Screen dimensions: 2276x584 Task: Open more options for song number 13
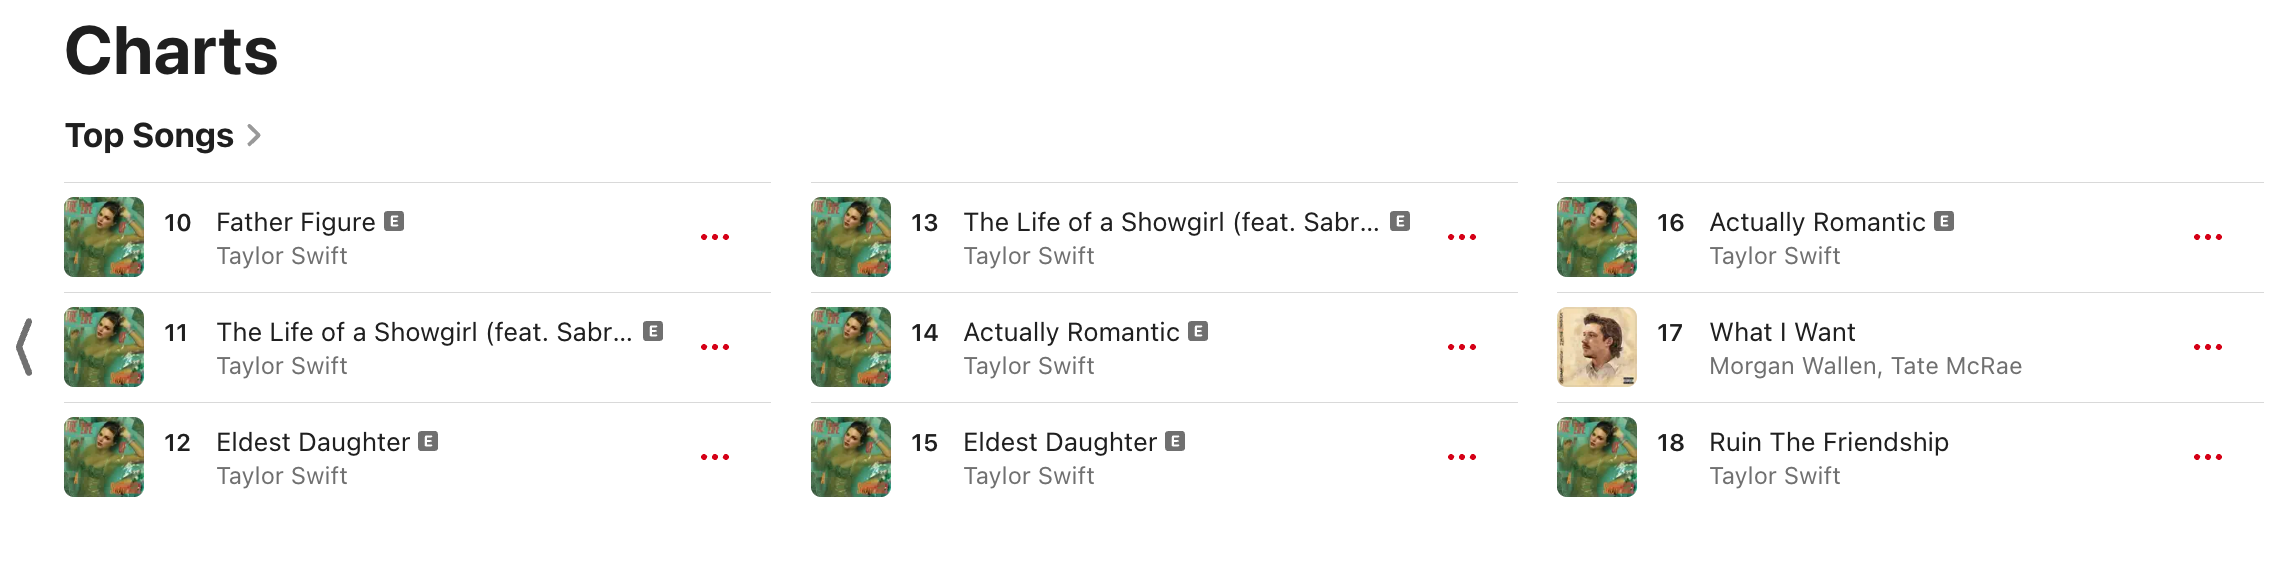coord(1461,237)
